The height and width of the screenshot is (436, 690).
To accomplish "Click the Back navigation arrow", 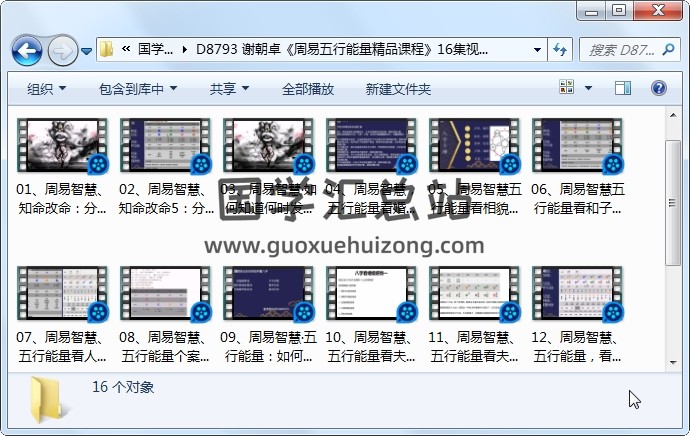I will (x=27, y=49).
